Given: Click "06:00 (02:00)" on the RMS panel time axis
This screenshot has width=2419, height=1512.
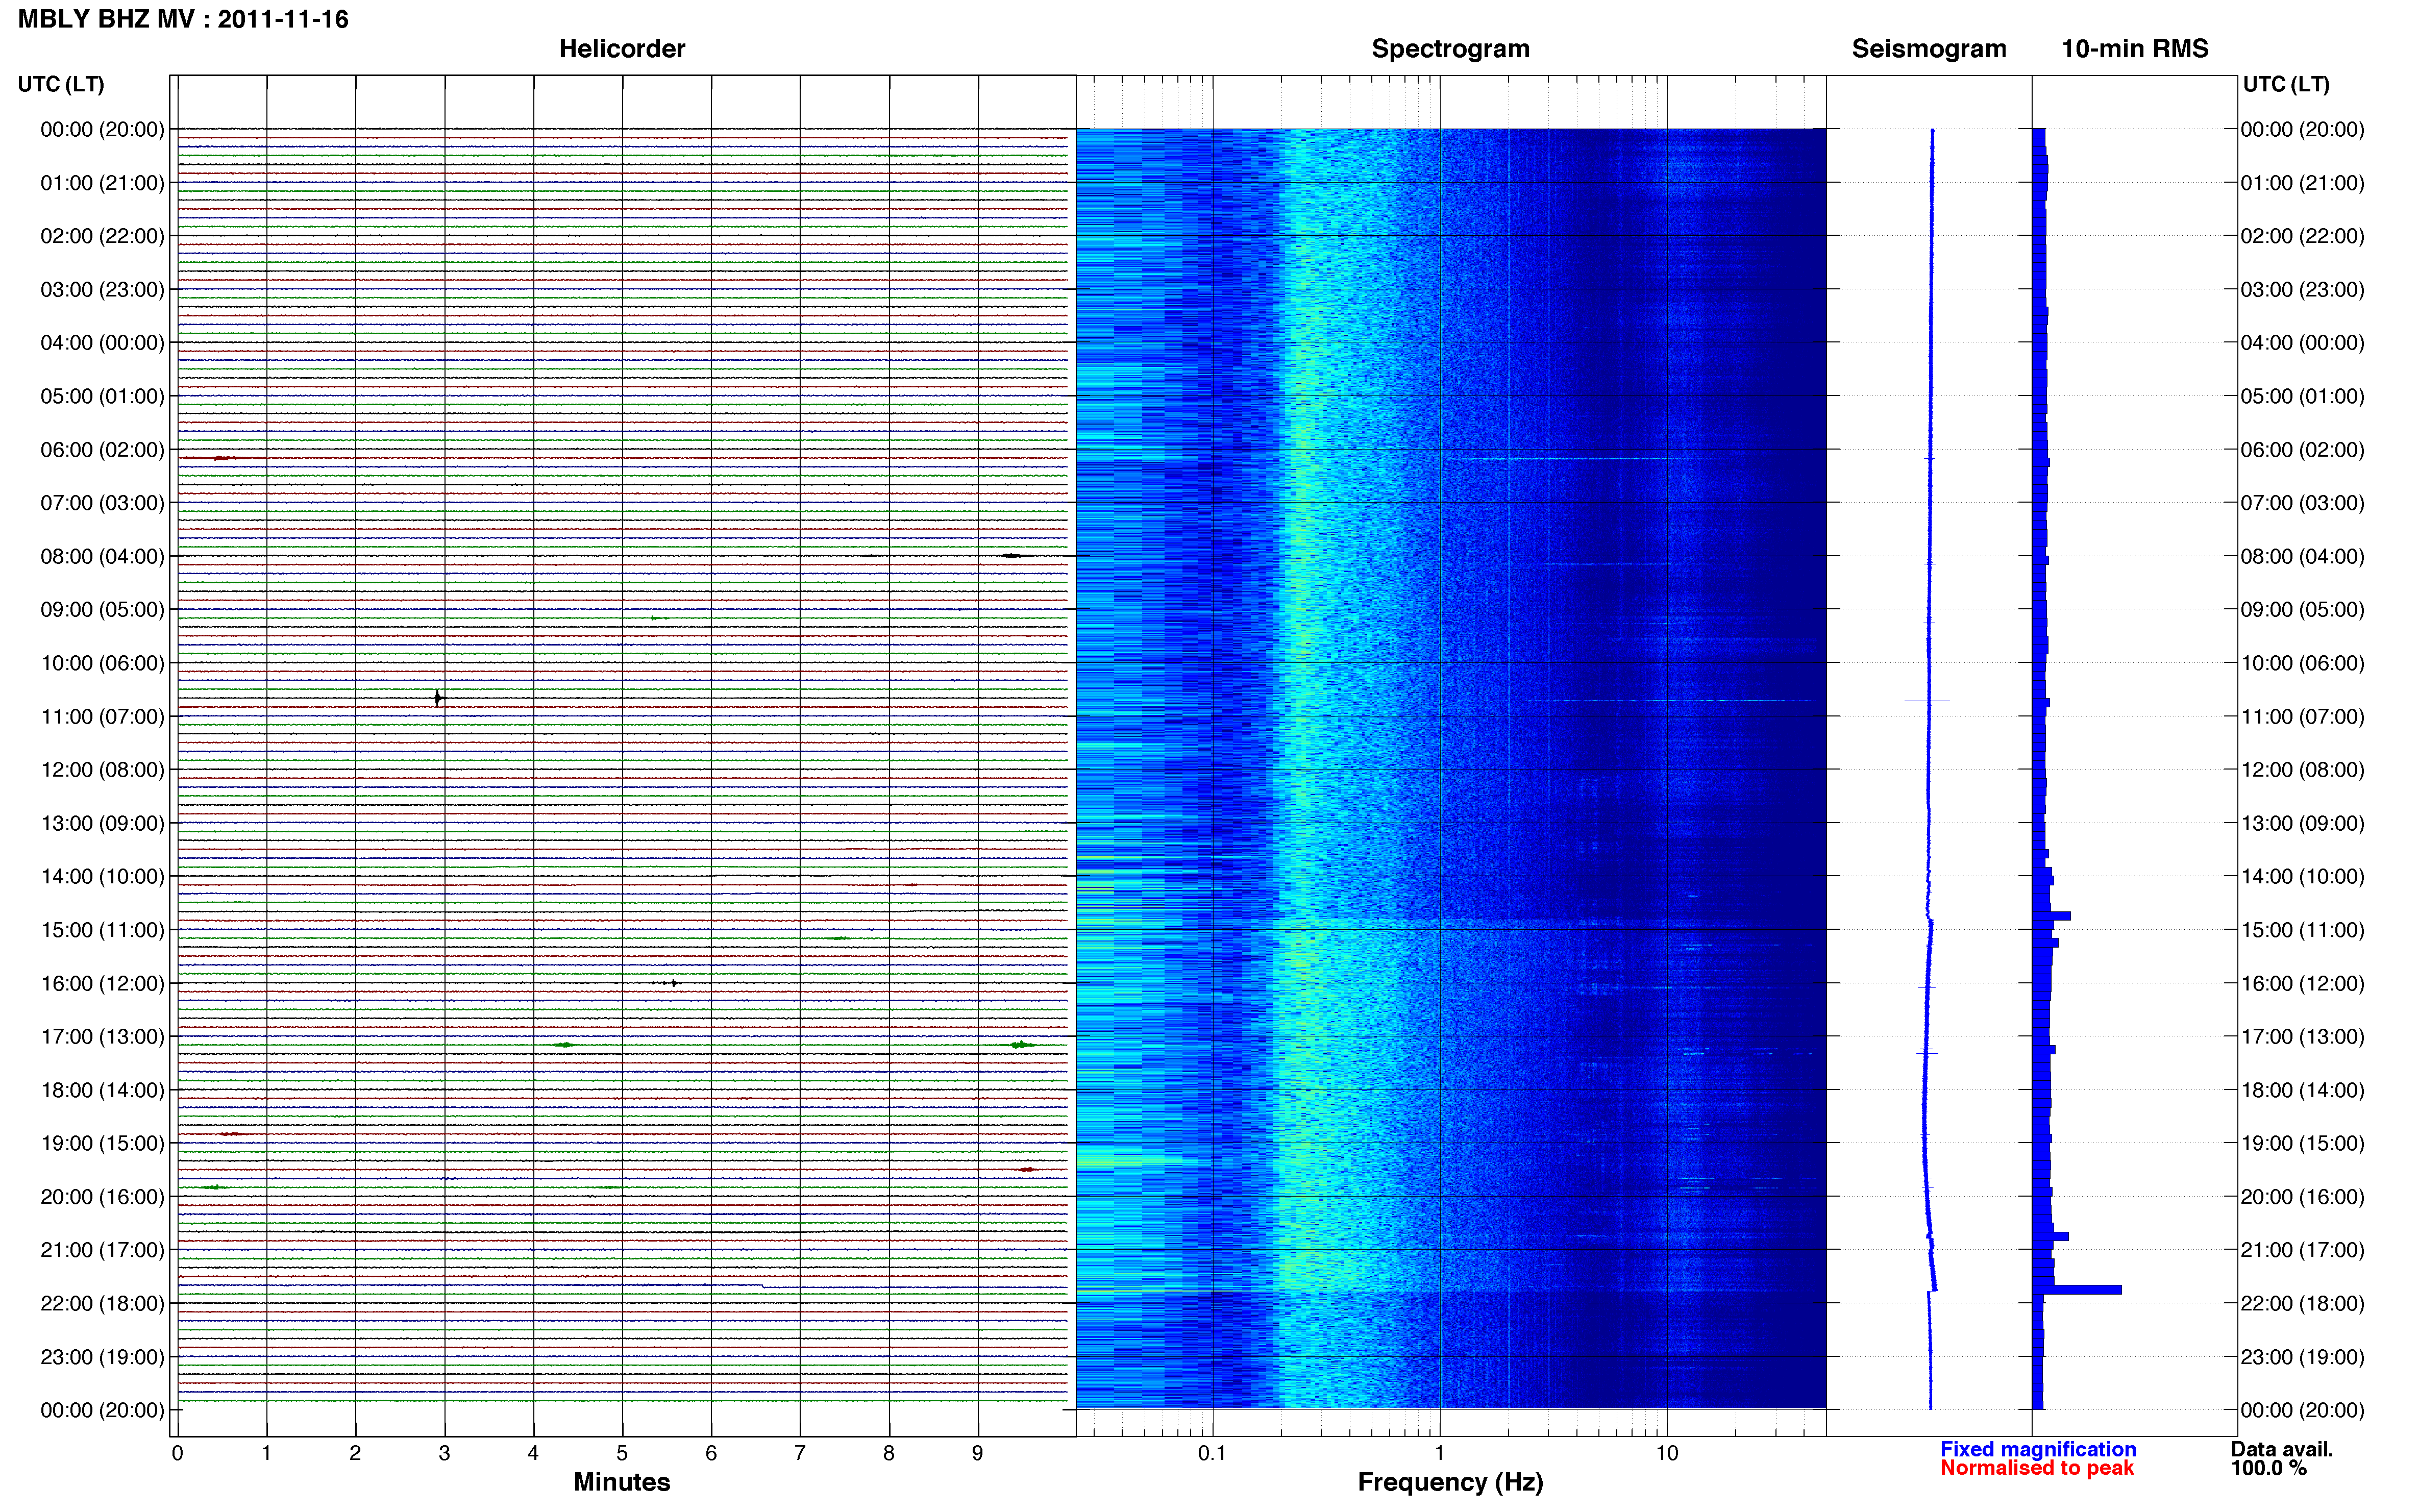Looking at the screenshot, I should pos(2302,450).
